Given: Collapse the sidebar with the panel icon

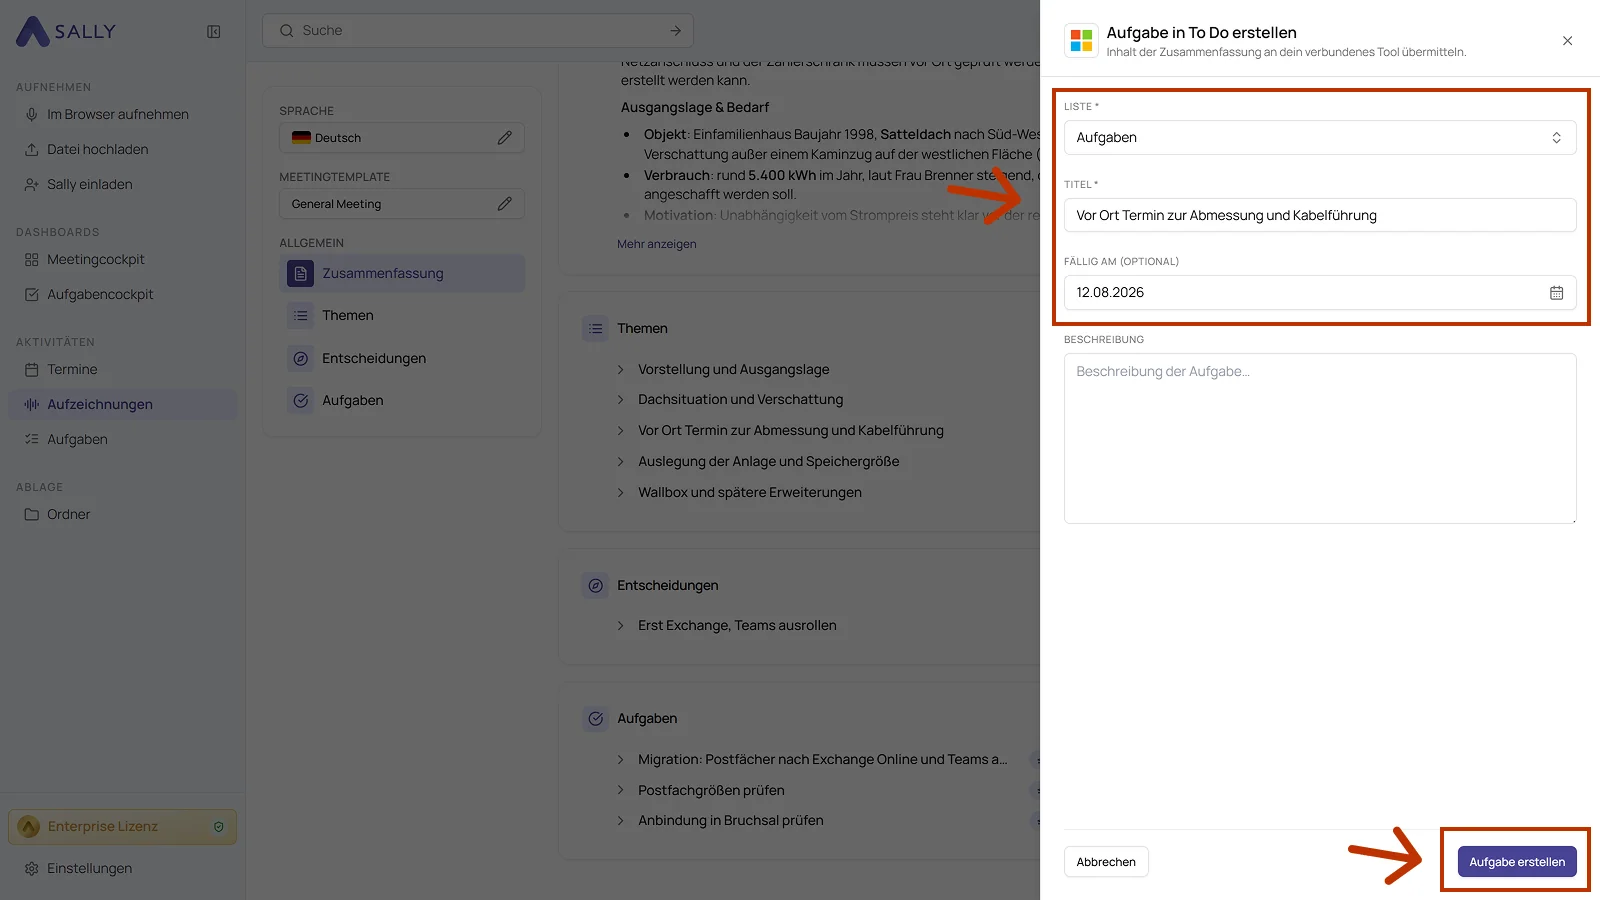Looking at the screenshot, I should [x=214, y=32].
